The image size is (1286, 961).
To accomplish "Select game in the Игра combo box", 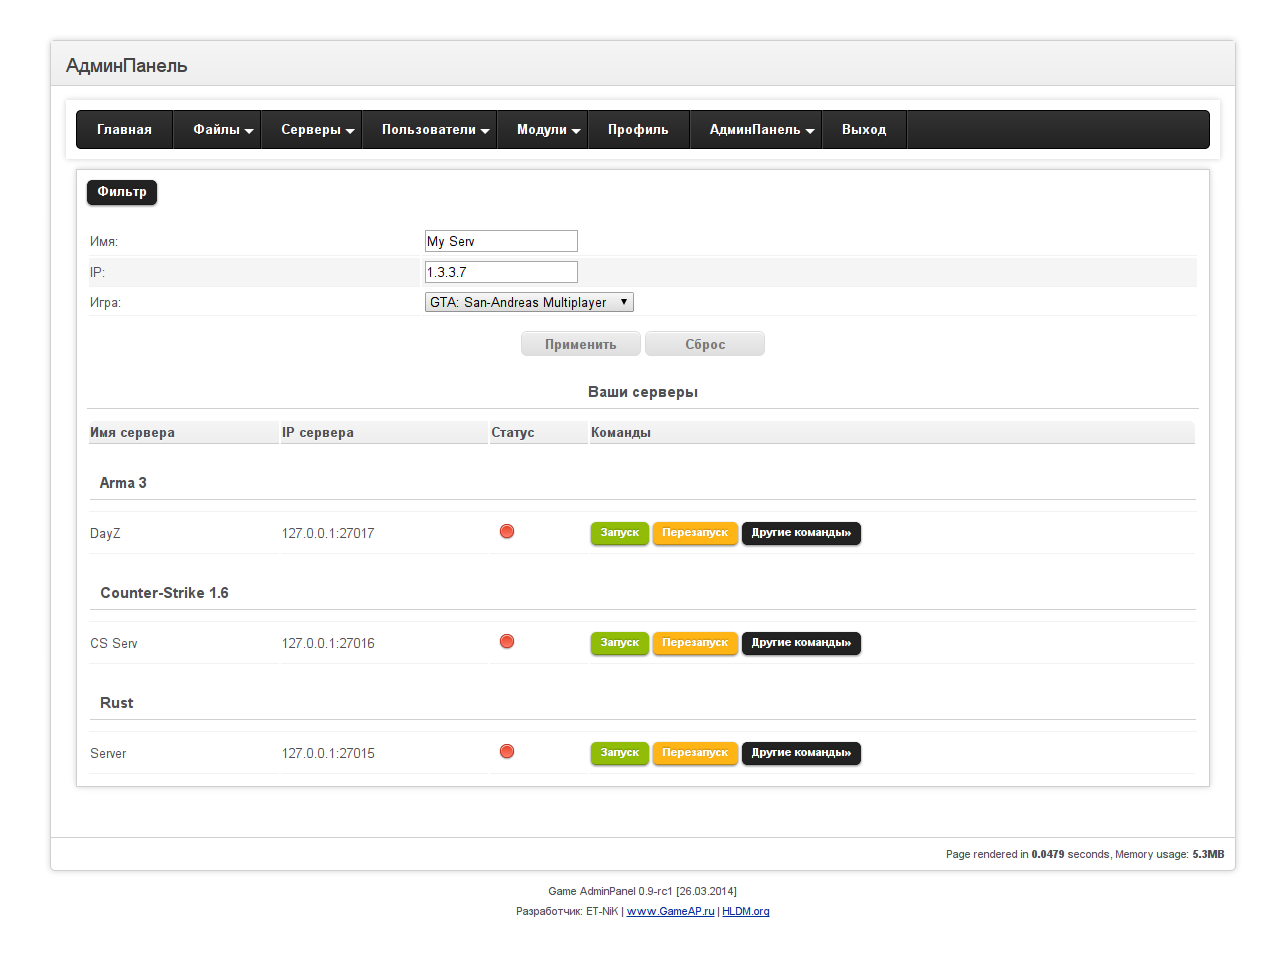I will 529,302.
